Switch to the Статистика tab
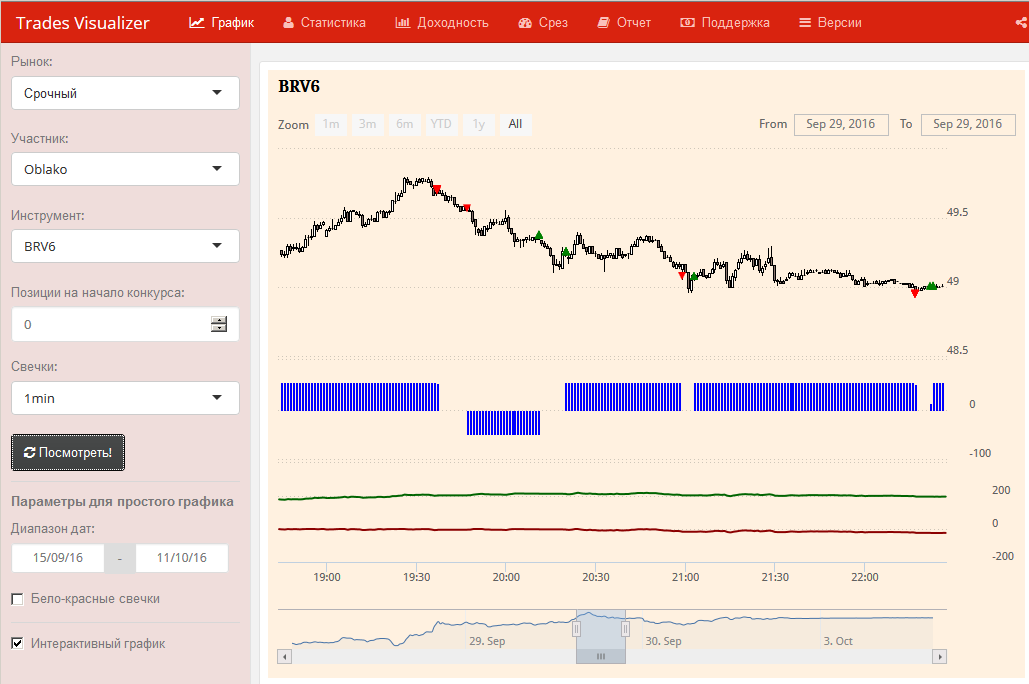Screen dimensions: 1029x684 tap(324, 23)
